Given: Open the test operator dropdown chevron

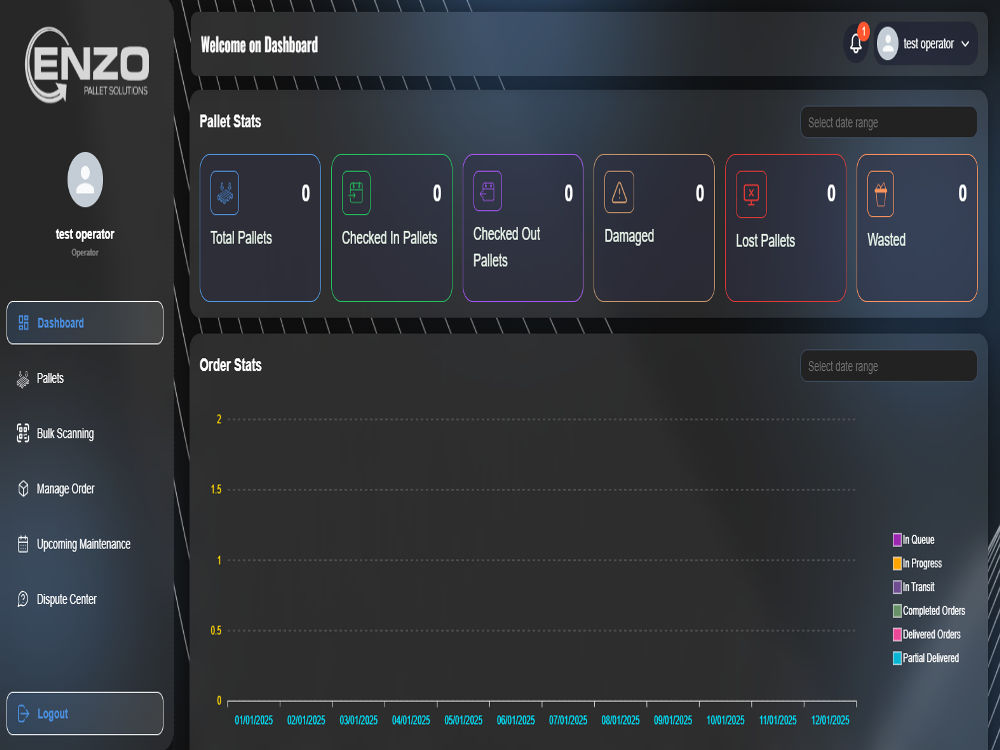Looking at the screenshot, I should (965, 44).
